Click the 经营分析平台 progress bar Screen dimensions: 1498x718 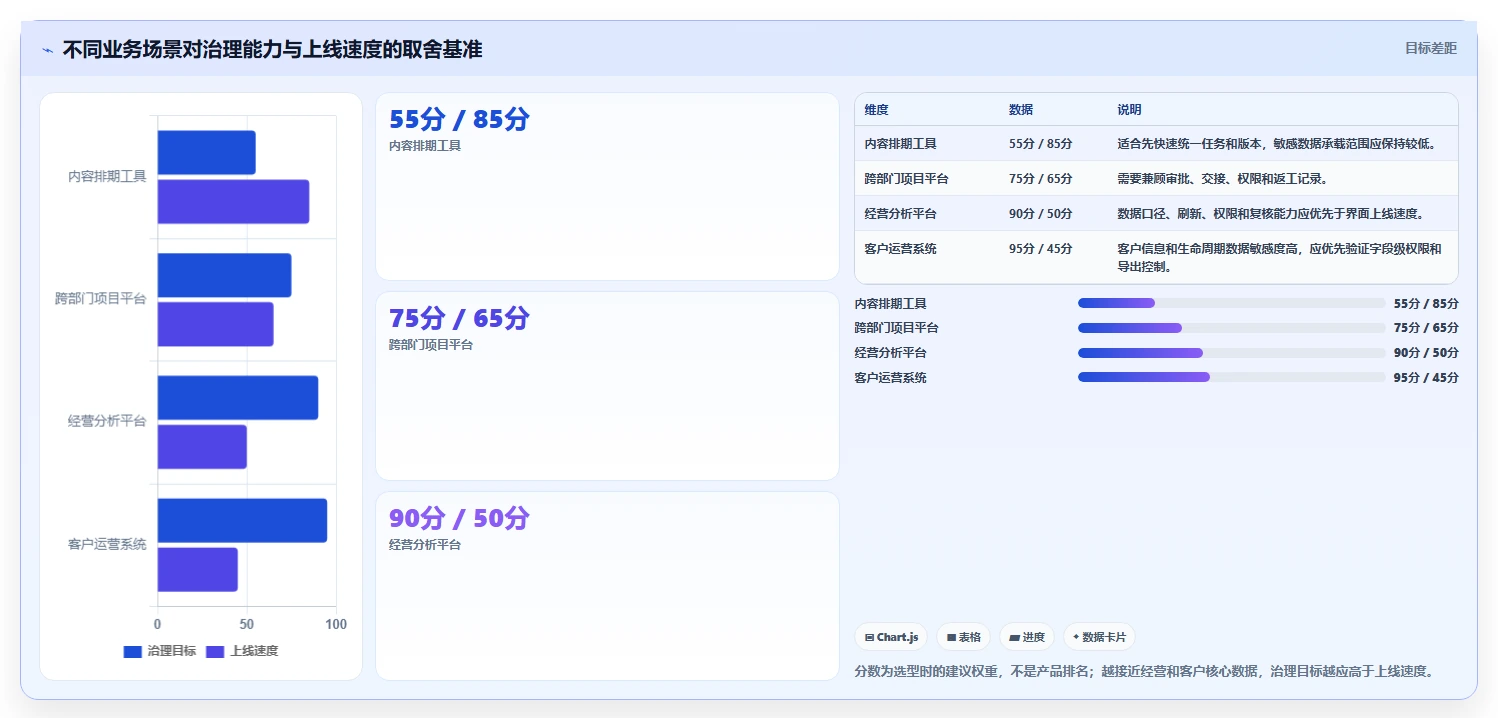[1230, 353]
